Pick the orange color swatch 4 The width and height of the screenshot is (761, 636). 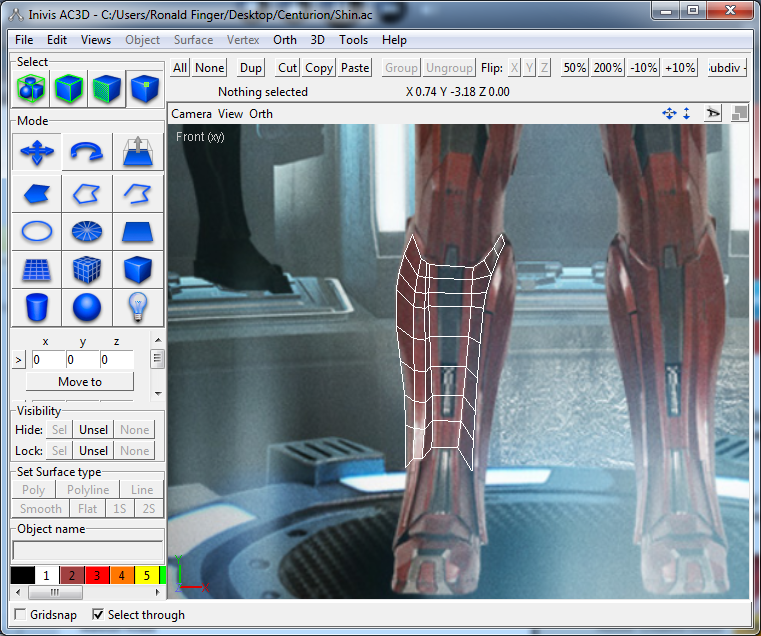click(x=121, y=575)
